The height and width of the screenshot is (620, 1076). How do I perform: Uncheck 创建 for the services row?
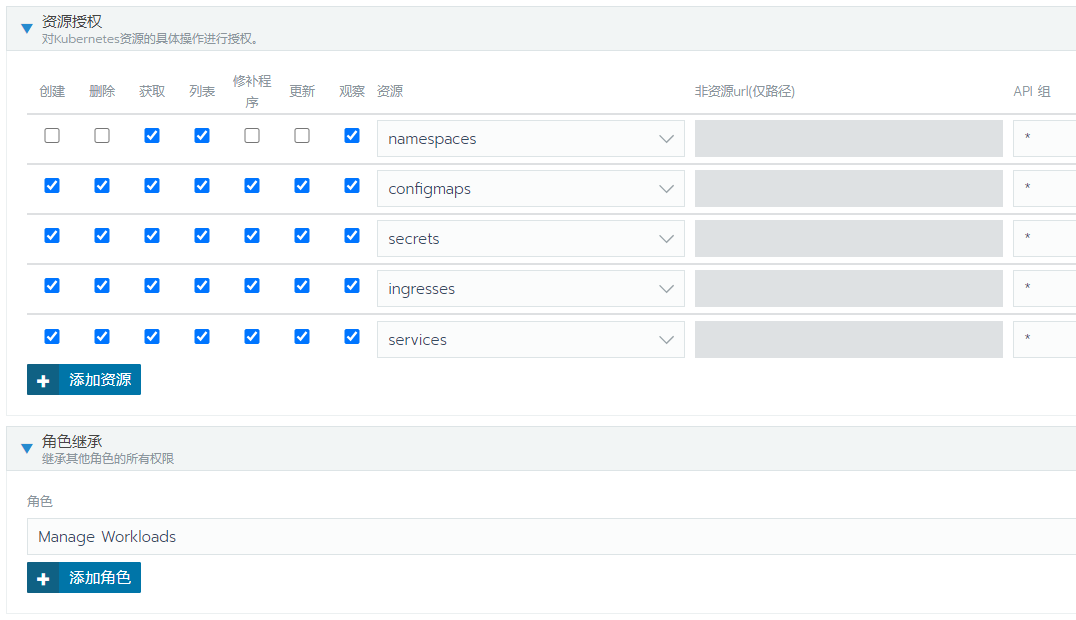(x=52, y=337)
